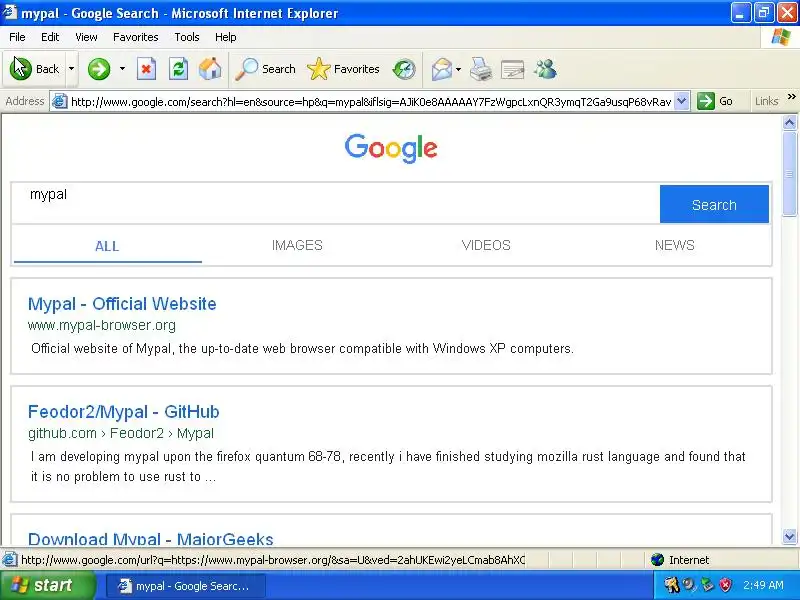
Task: Click the scrollbar up arrow
Action: [789, 122]
